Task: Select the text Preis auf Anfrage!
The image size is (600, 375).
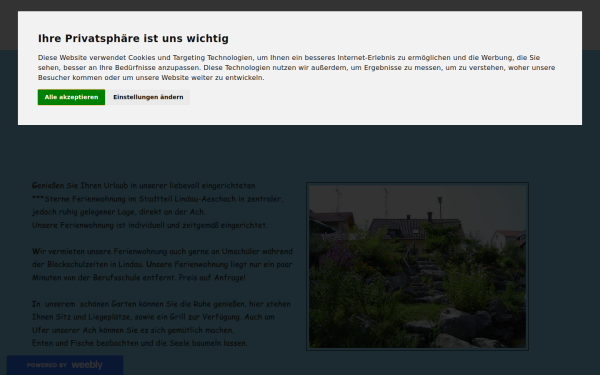Action: click(x=212, y=277)
